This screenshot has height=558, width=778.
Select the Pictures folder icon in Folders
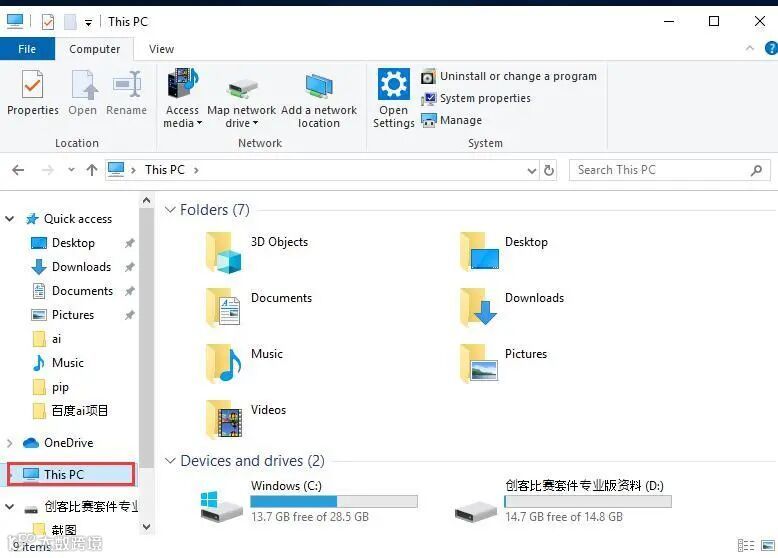(x=479, y=363)
